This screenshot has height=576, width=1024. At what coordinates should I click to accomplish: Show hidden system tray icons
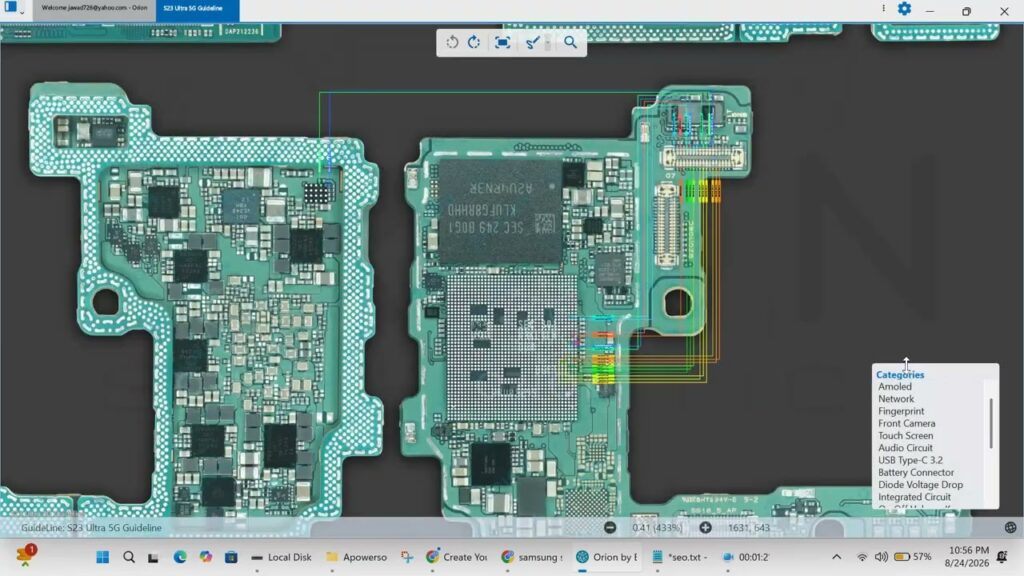click(837, 557)
